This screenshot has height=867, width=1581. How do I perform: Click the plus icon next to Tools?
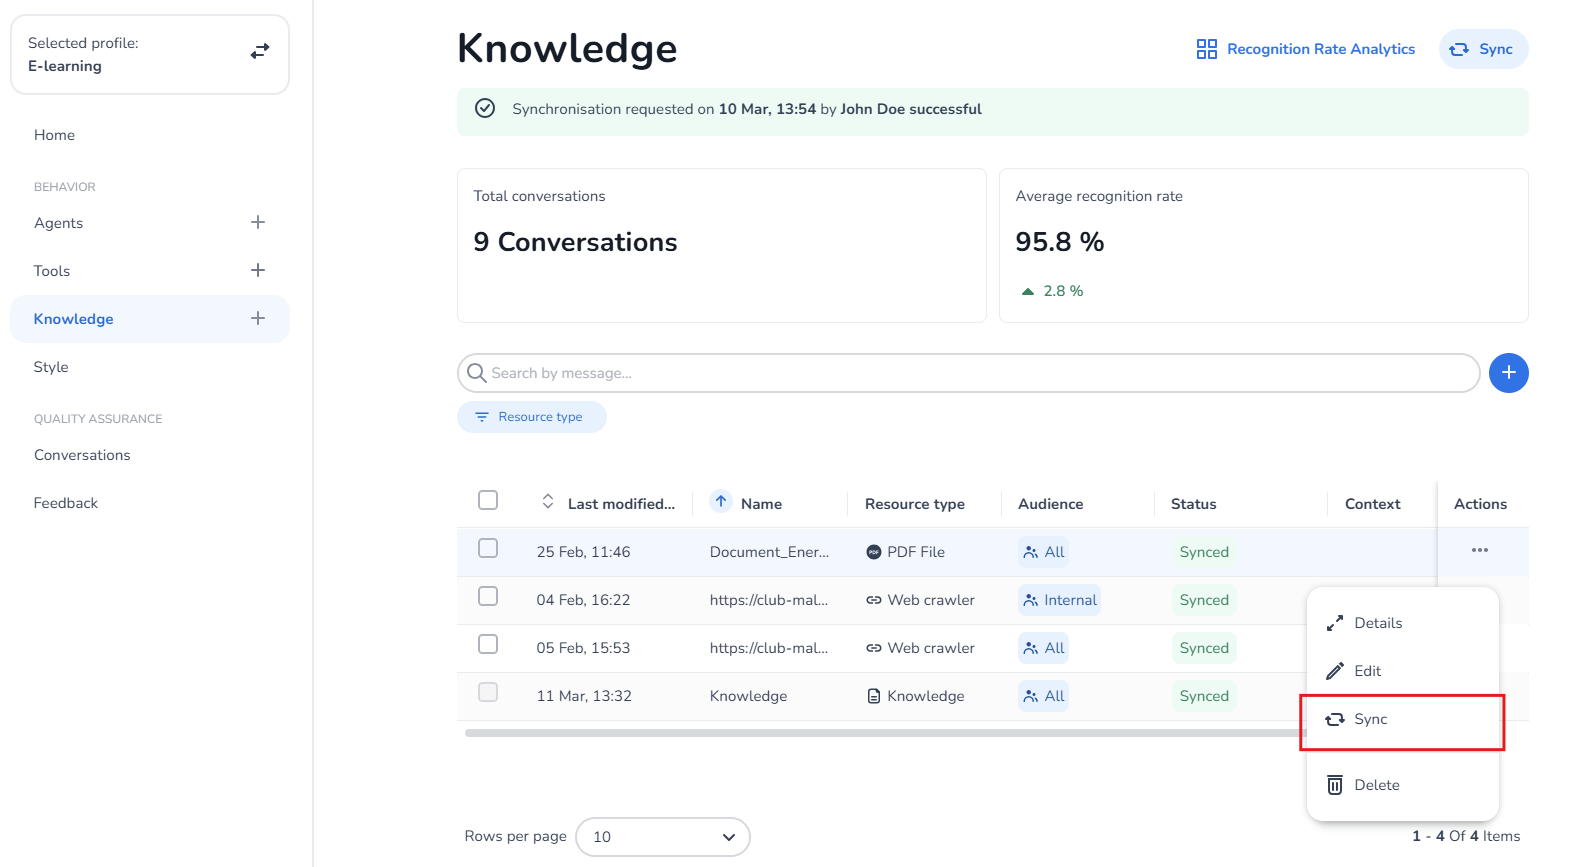point(258,270)
